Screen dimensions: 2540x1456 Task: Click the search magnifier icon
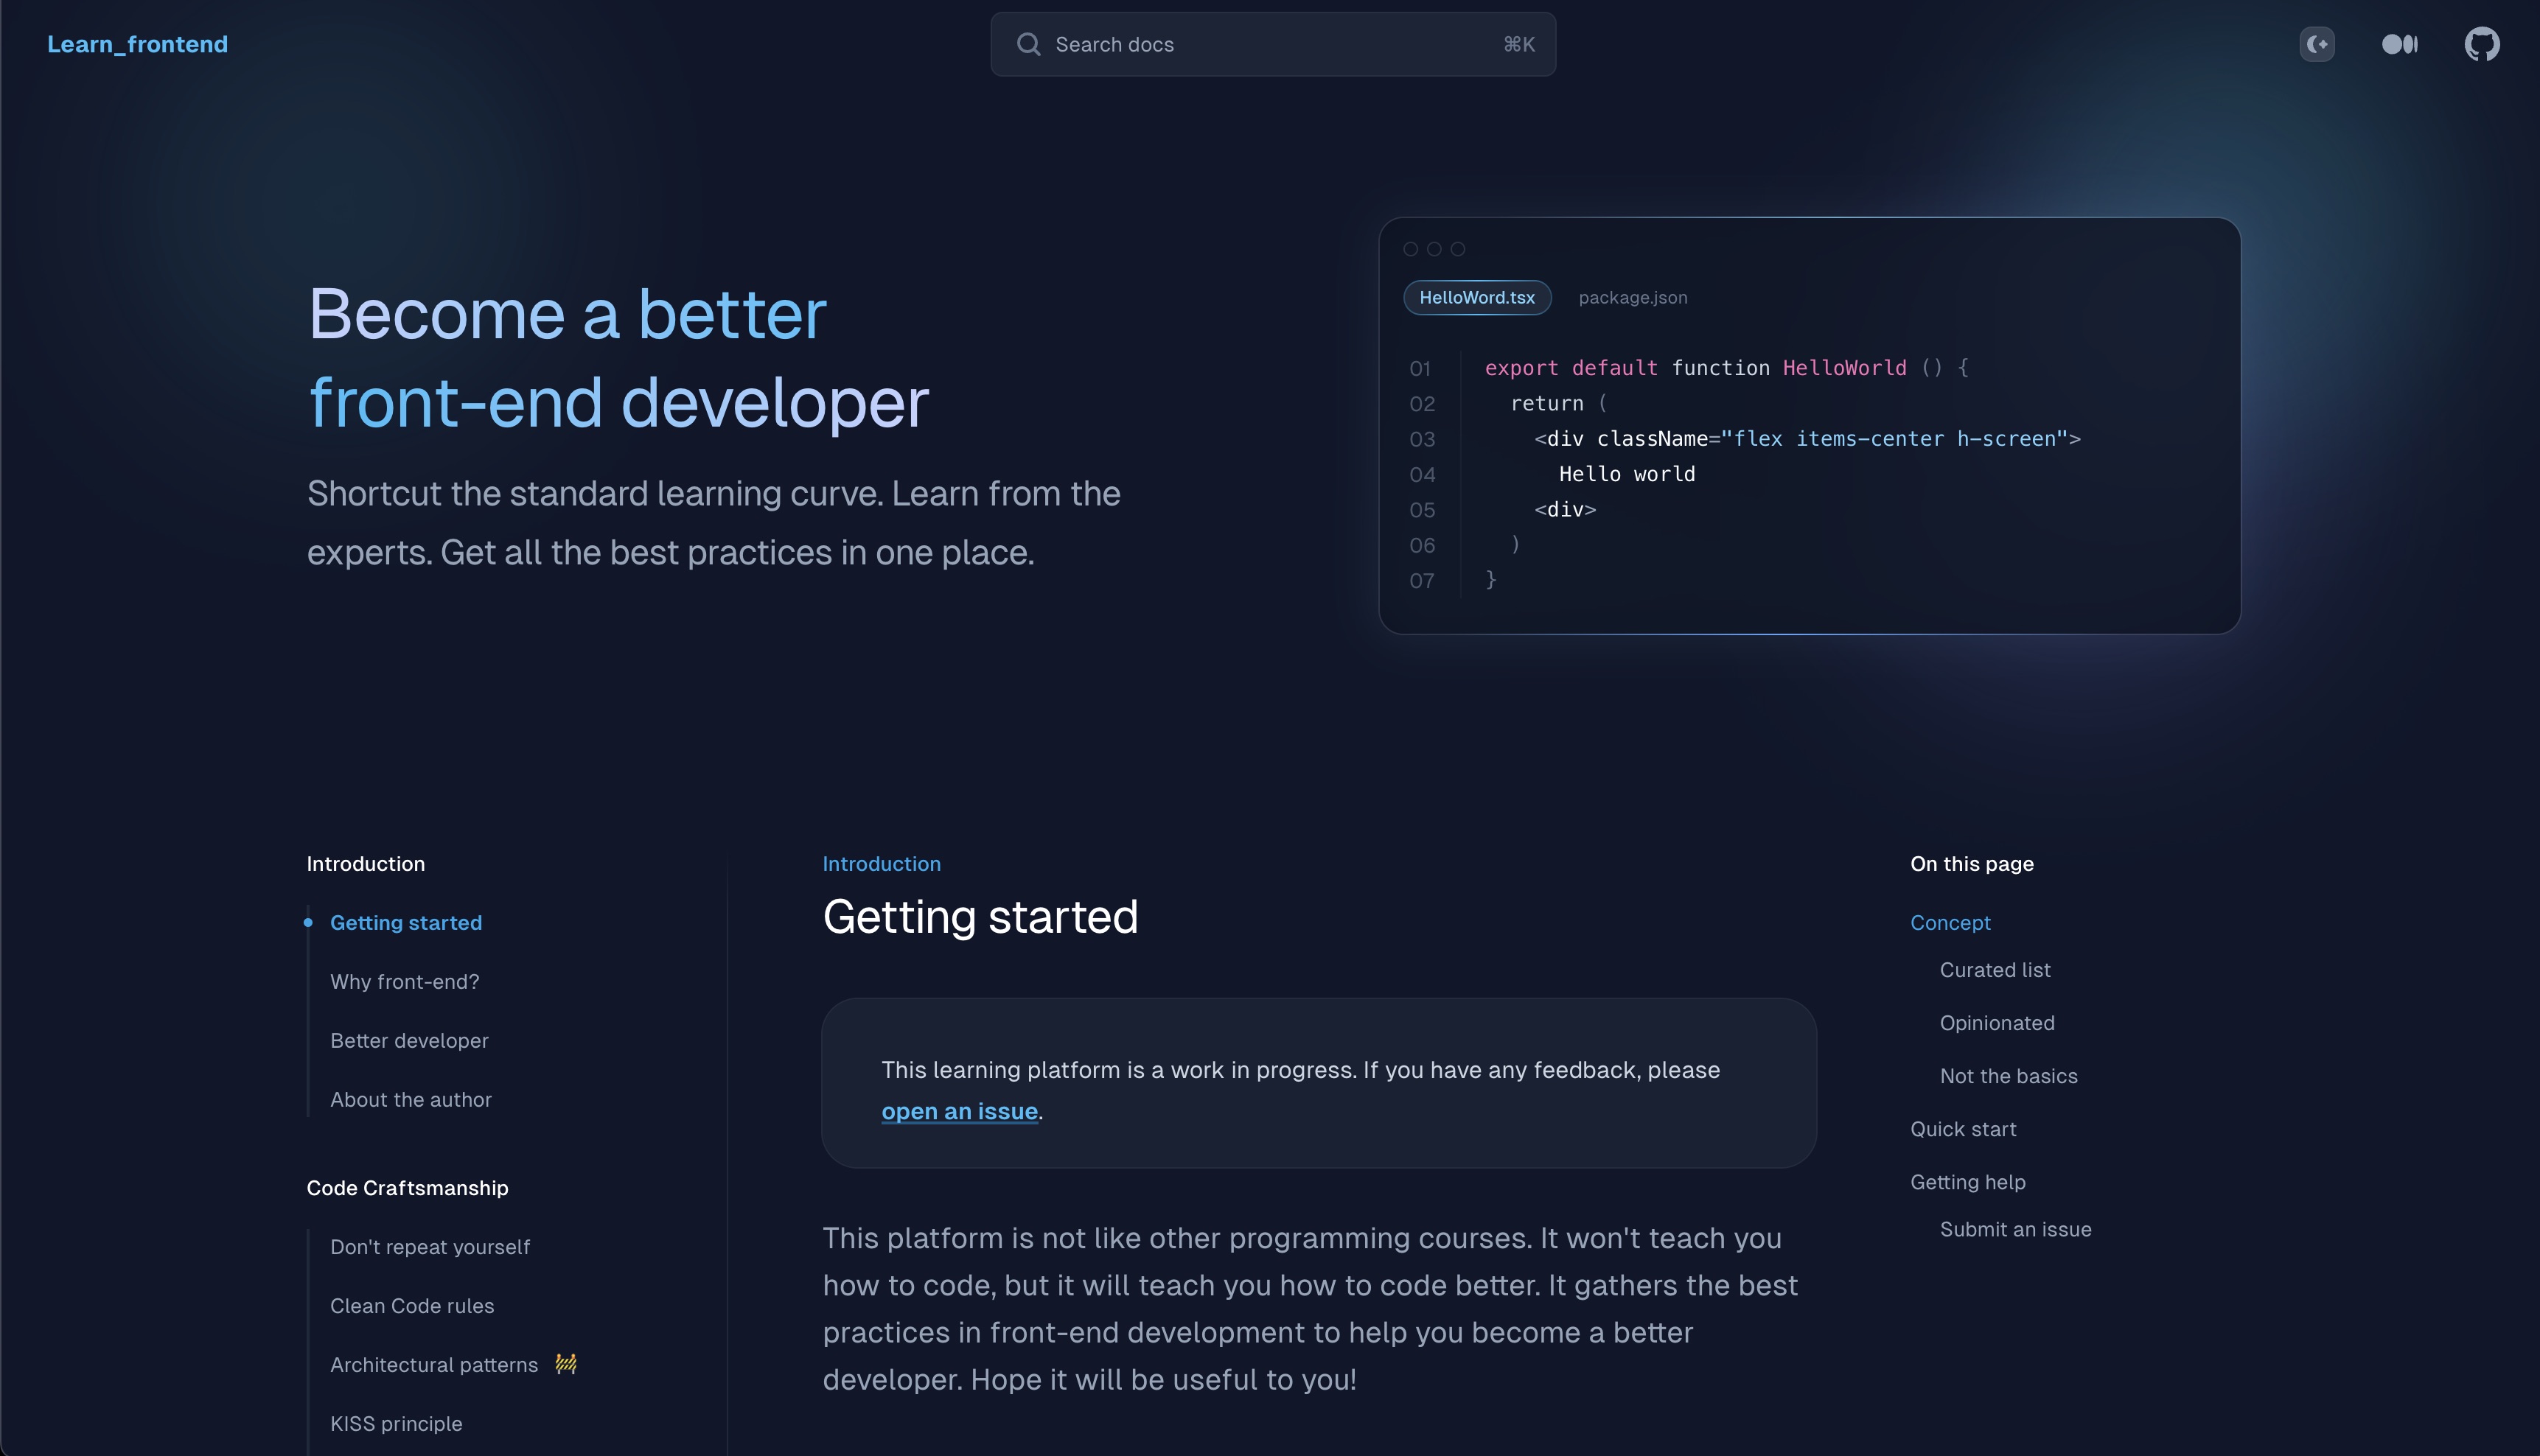pos(1028,44)
